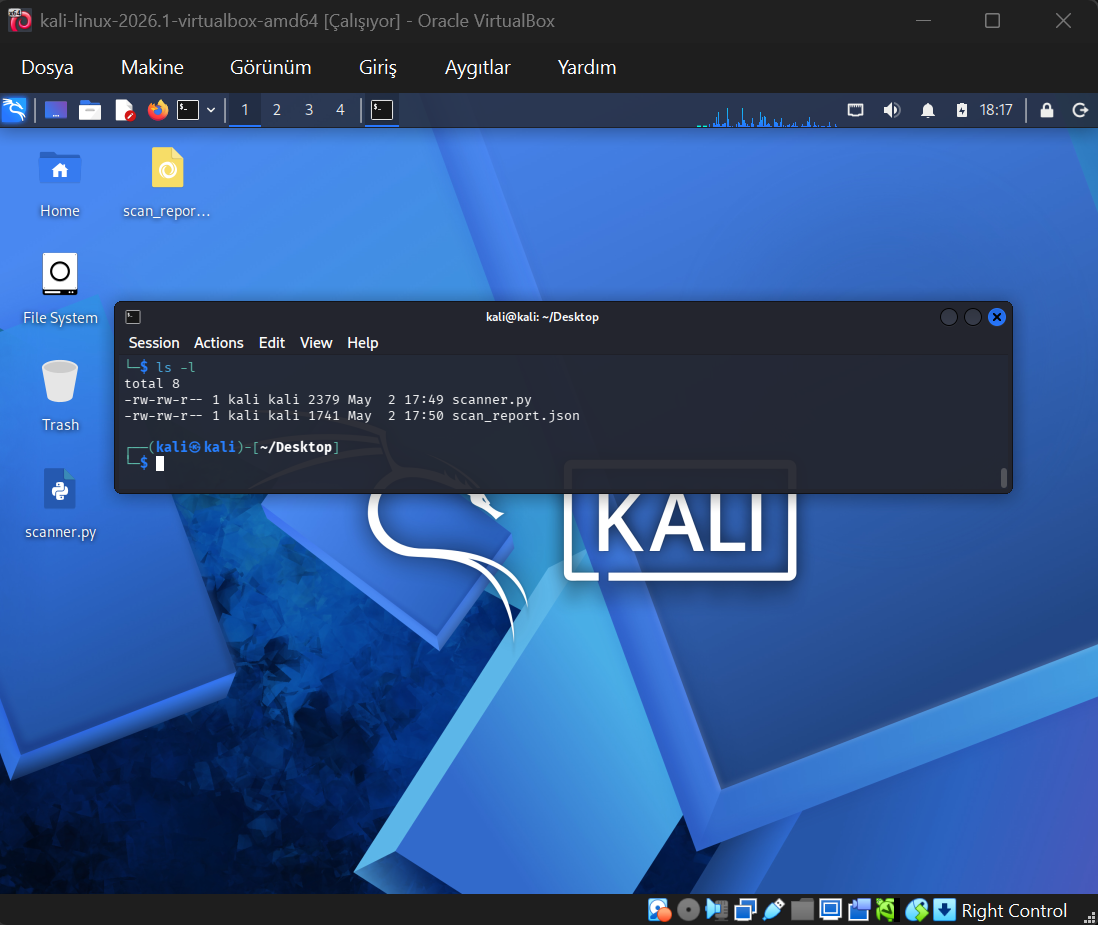Screen dimensions: 1098x925
Task: Click the recording status icon
Action: point(859,910)
